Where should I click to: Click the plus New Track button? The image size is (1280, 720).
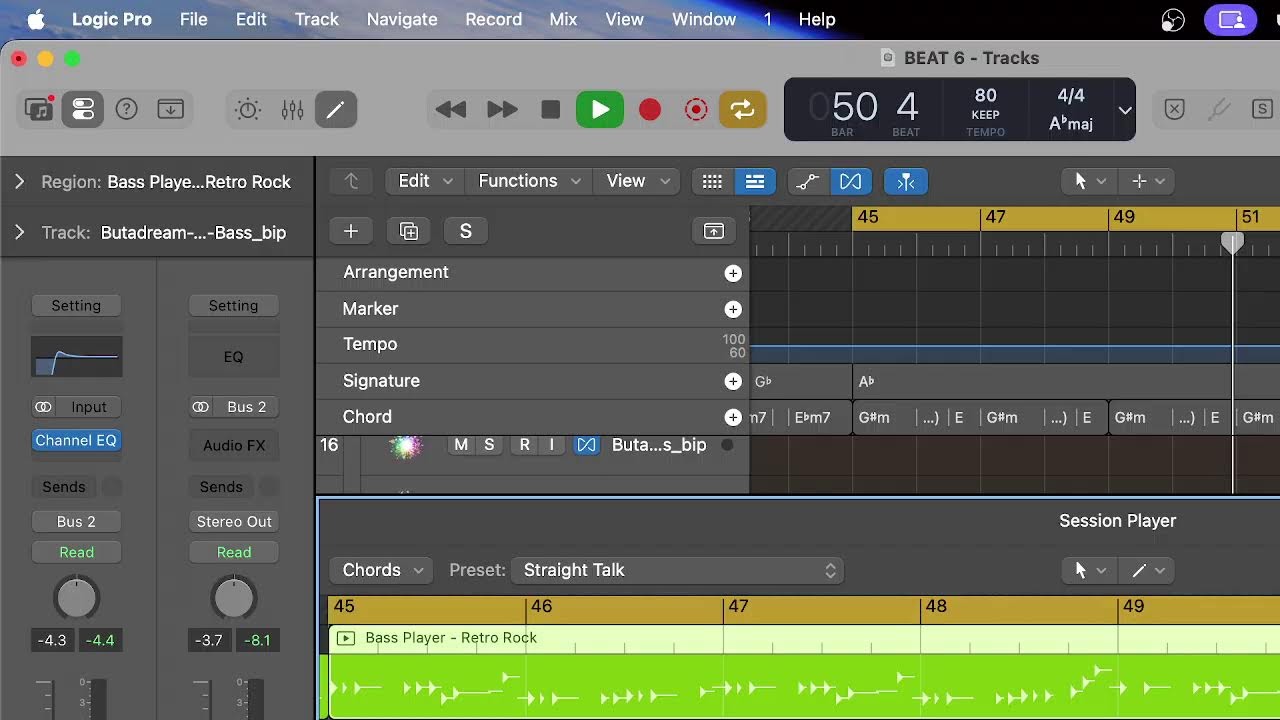[351, 231]
